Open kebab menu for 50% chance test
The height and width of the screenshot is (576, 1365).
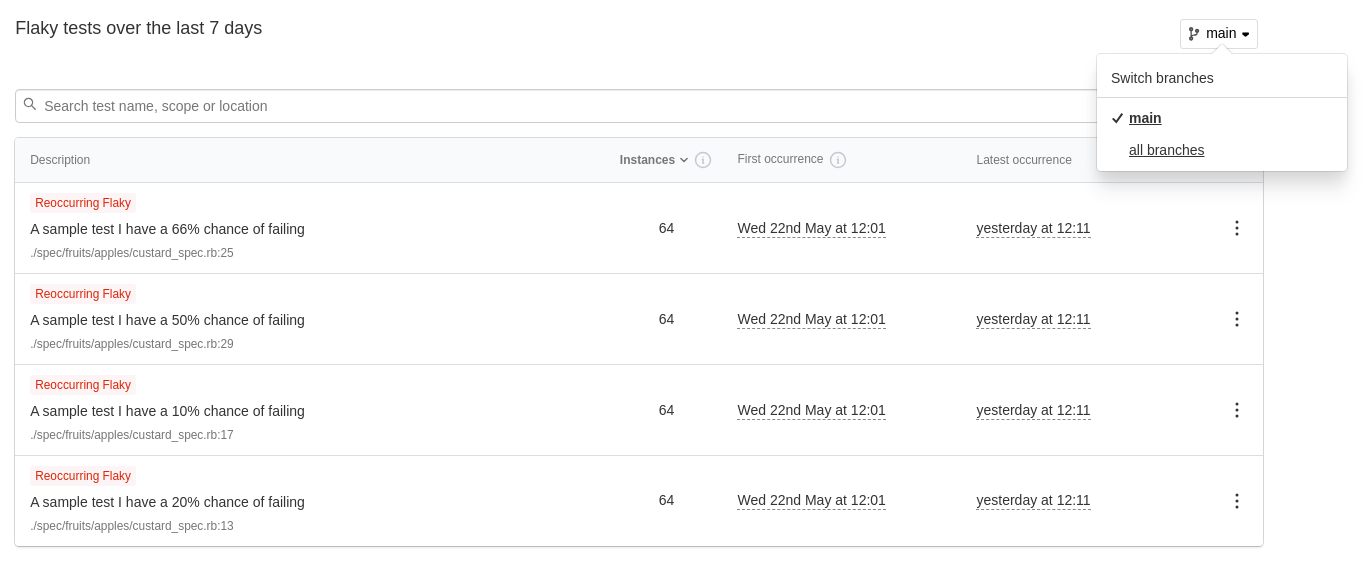tap(1236, 319)
